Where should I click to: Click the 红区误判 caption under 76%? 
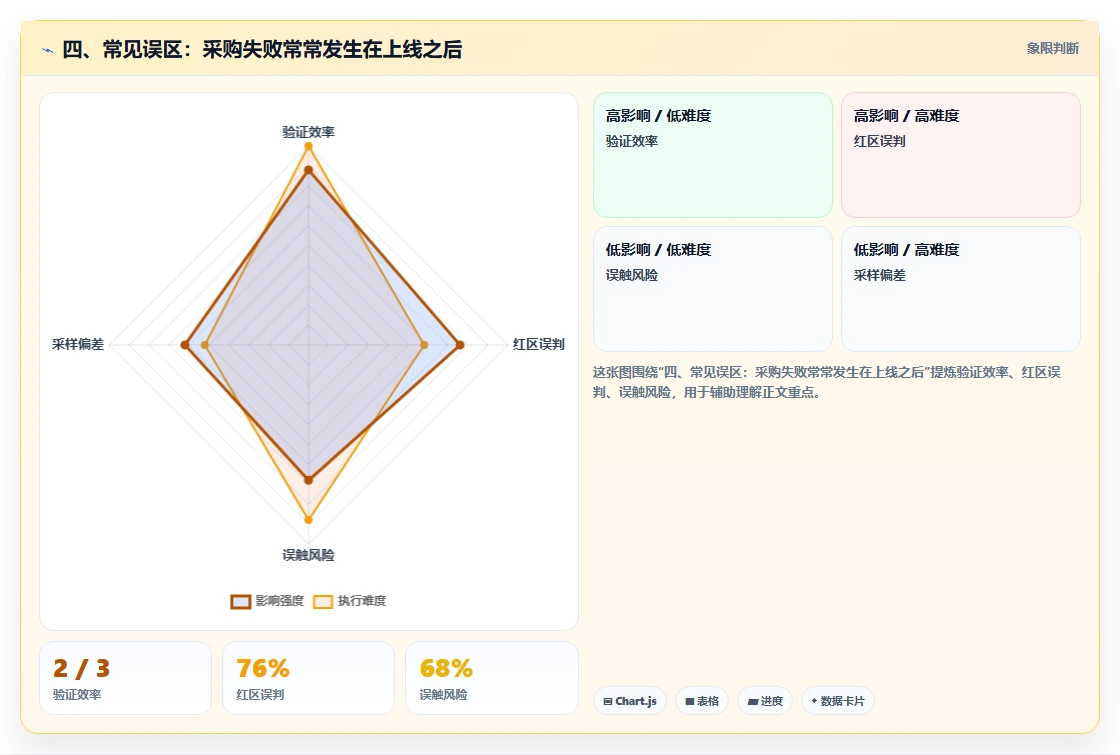coord(260,694)
